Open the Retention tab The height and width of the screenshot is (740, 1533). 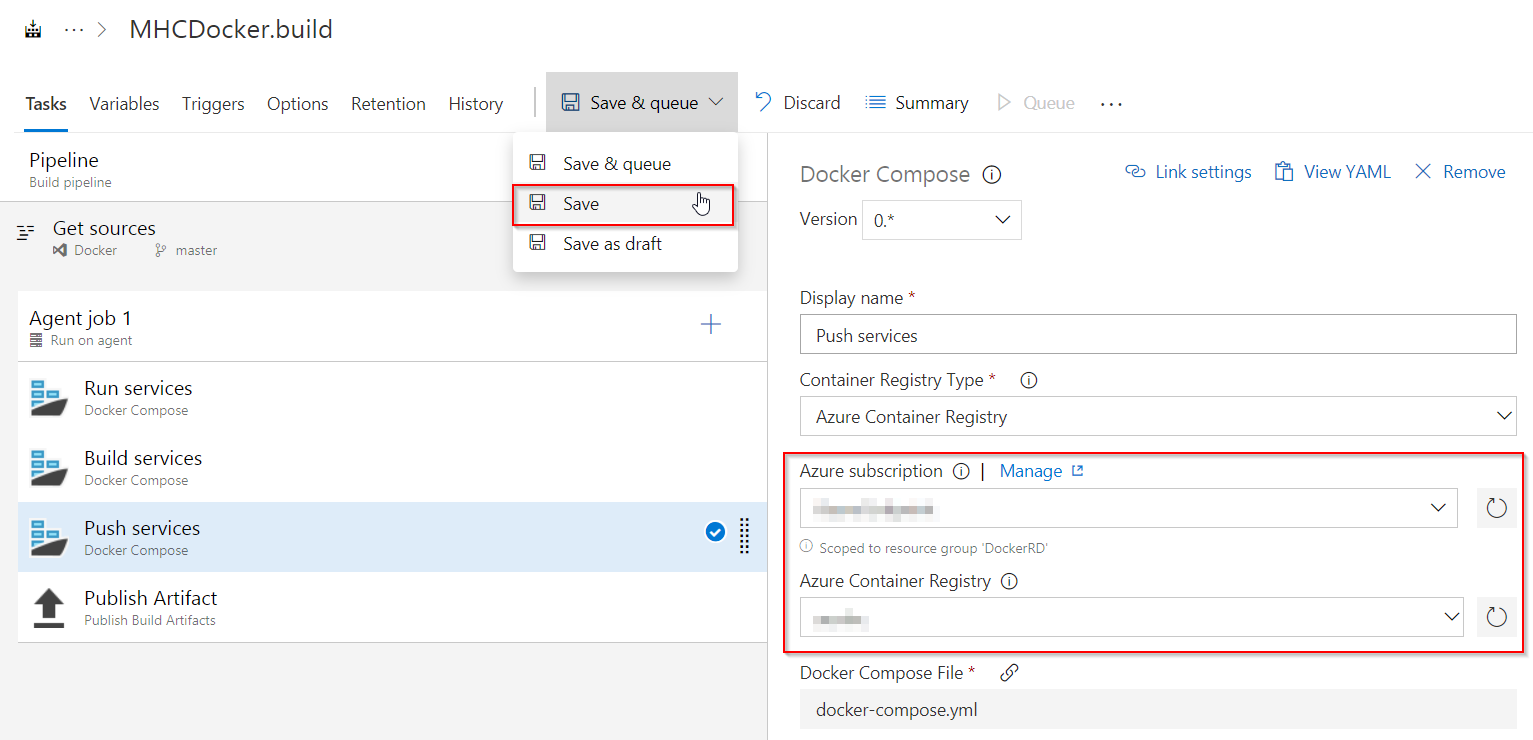[x=388, y=104]
